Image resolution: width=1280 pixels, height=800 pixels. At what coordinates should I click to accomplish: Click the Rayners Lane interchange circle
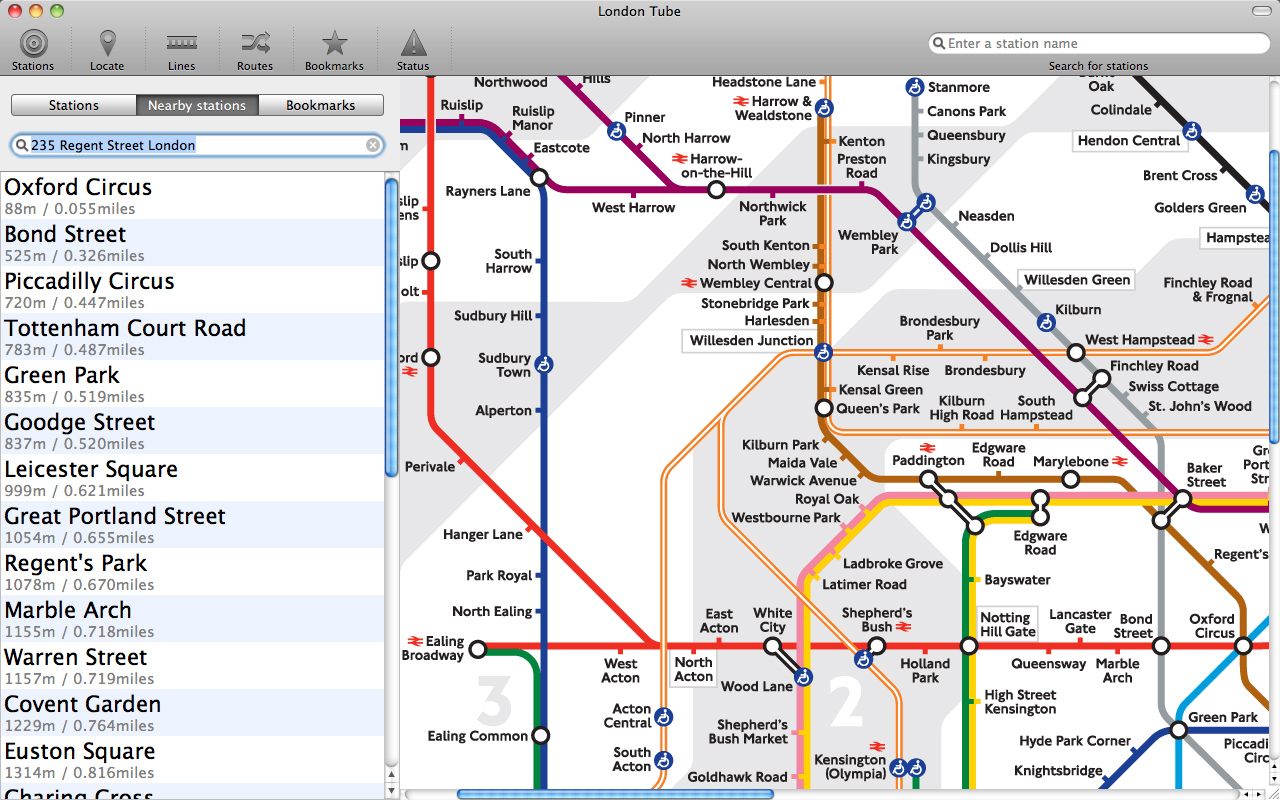pos(540,178)
